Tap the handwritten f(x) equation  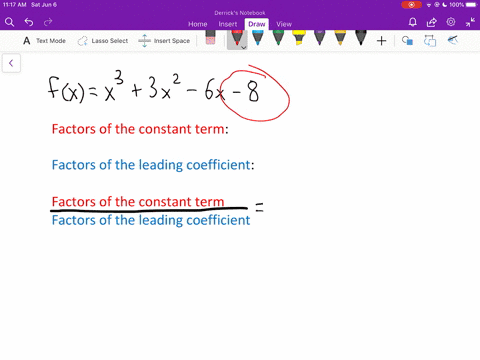coord(153,88)
